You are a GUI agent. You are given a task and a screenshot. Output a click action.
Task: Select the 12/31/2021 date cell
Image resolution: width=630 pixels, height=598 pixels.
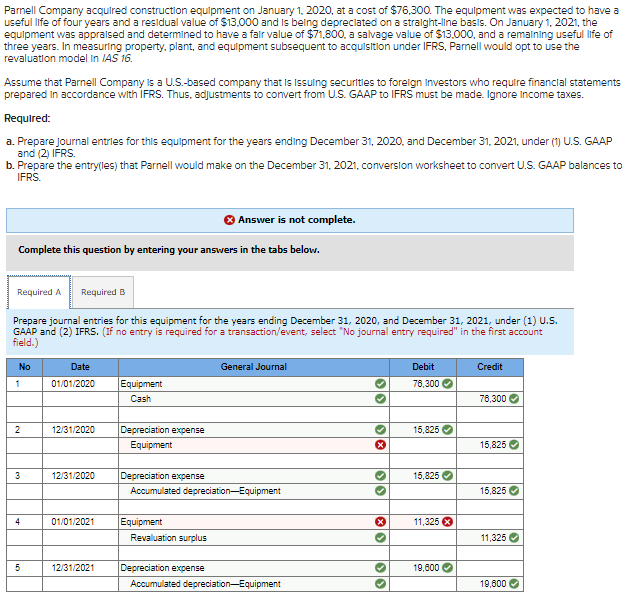(80, 568)
